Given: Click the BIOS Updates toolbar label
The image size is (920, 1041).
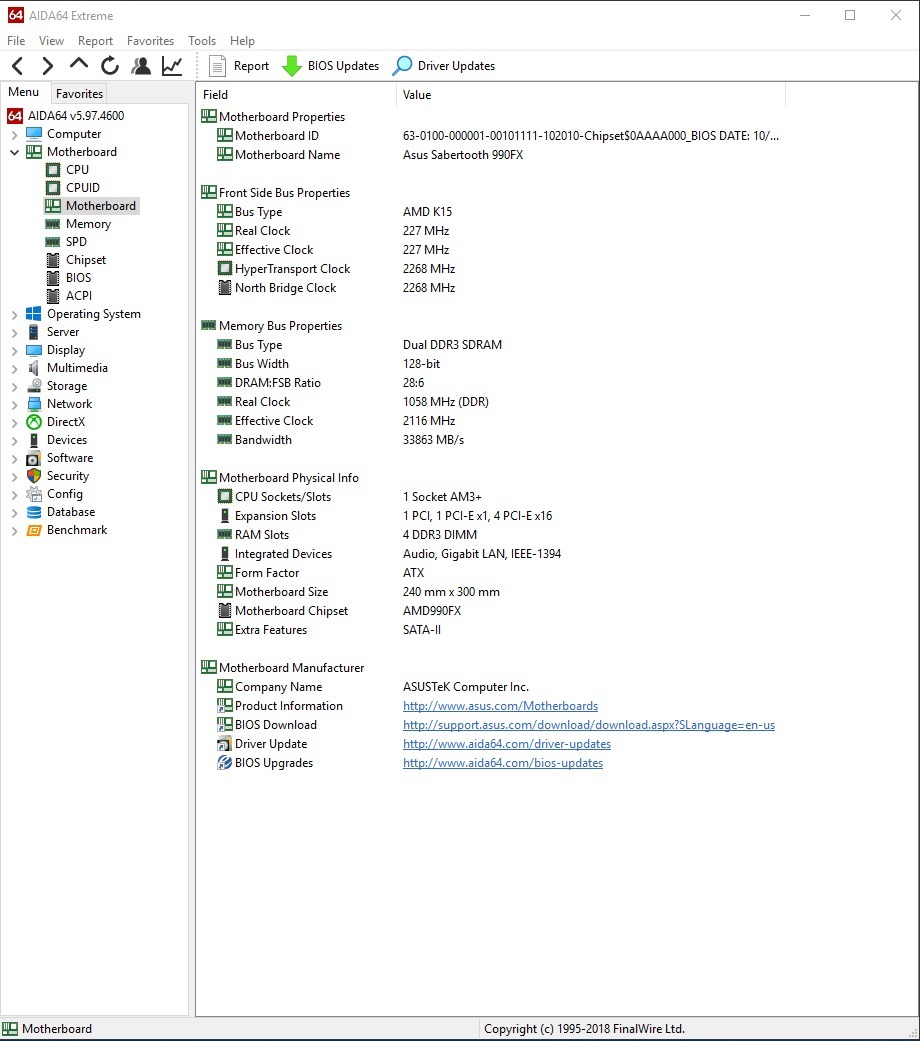Looking at the screenshot, I should tap(343, 66).
